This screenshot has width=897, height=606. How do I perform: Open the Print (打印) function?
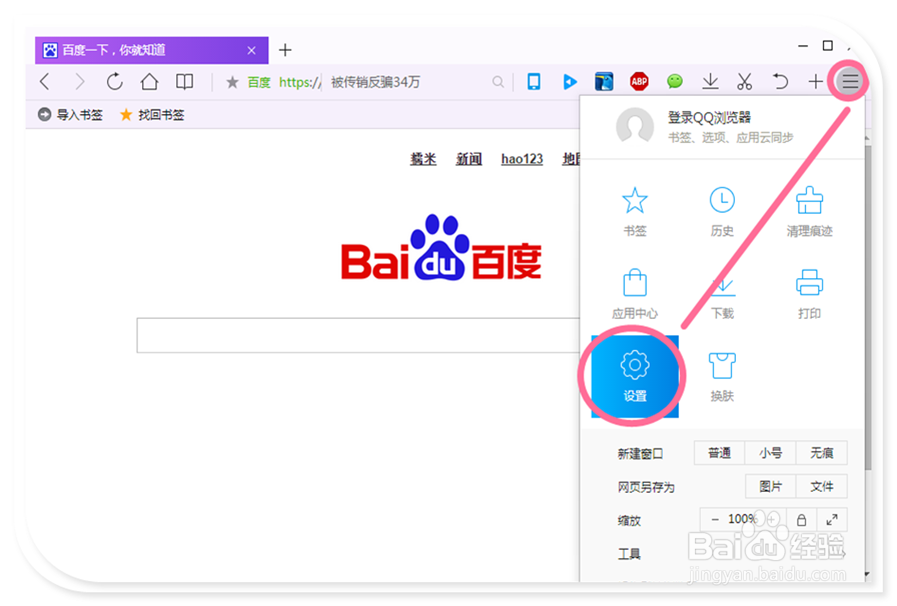[808, 293]
